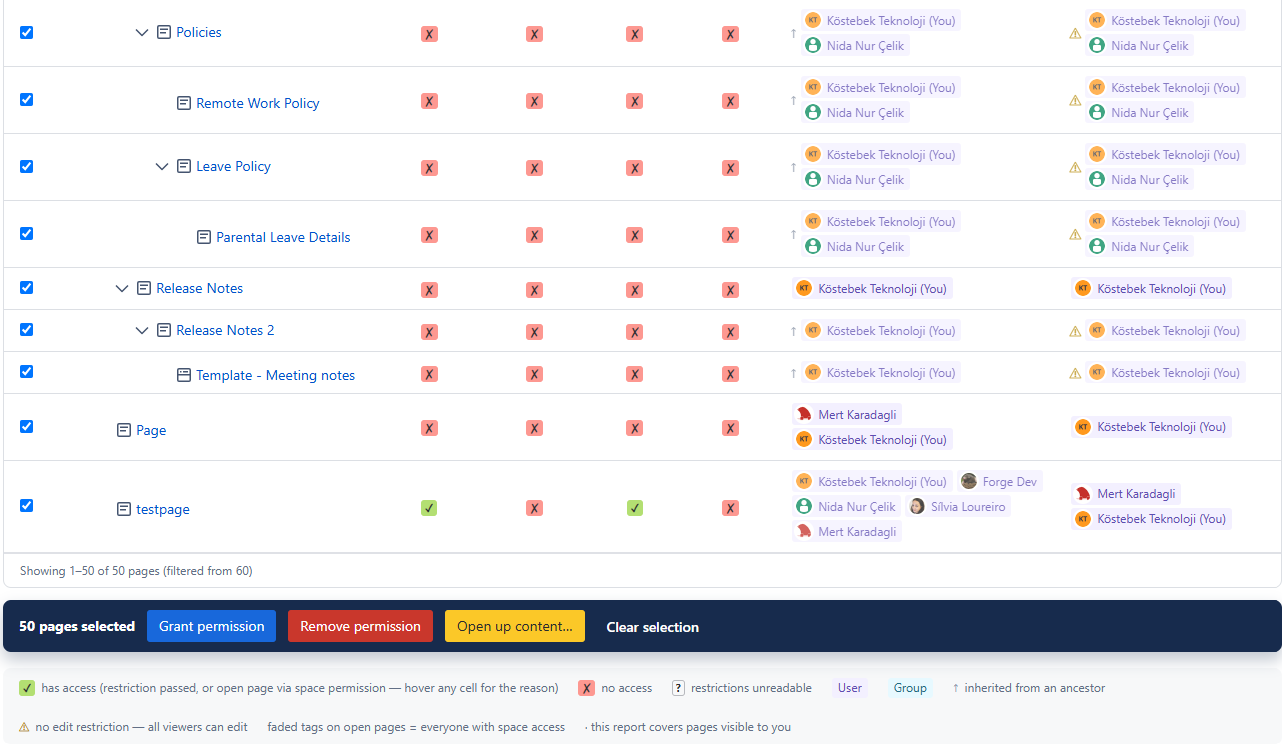Click warning icon in Release Notes 2 edit column
Image resolution: width=1282 pixels, height=745 pixels.
[1076, 331]
